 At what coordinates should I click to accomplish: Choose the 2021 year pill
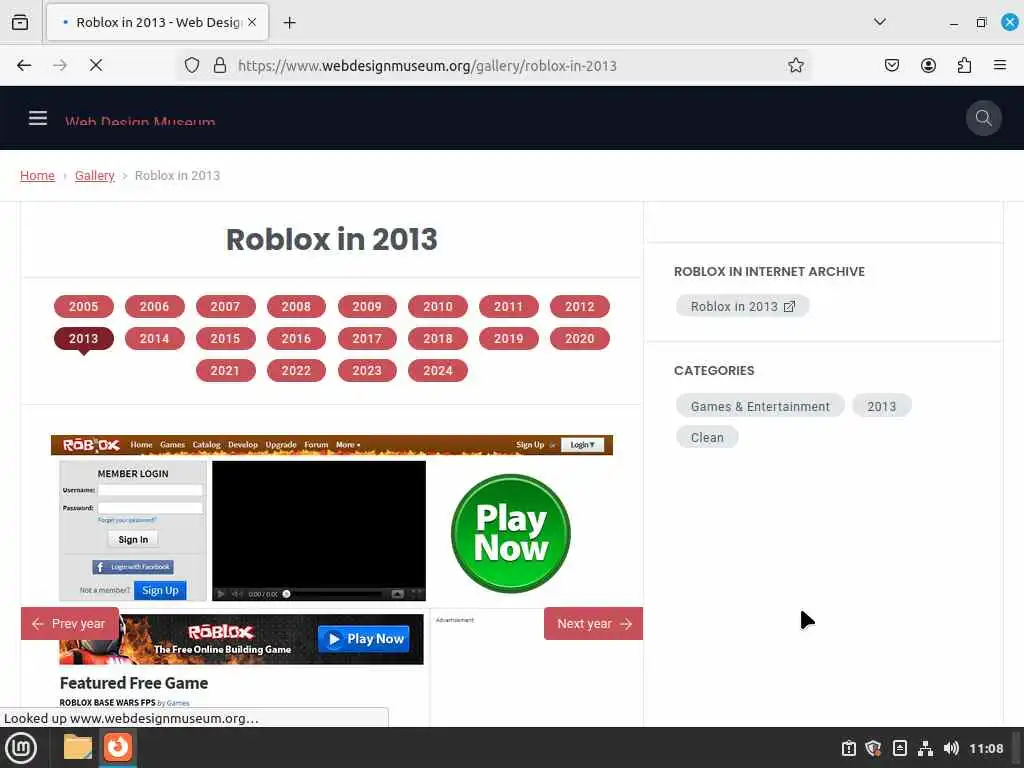click(x=225, y=370)
